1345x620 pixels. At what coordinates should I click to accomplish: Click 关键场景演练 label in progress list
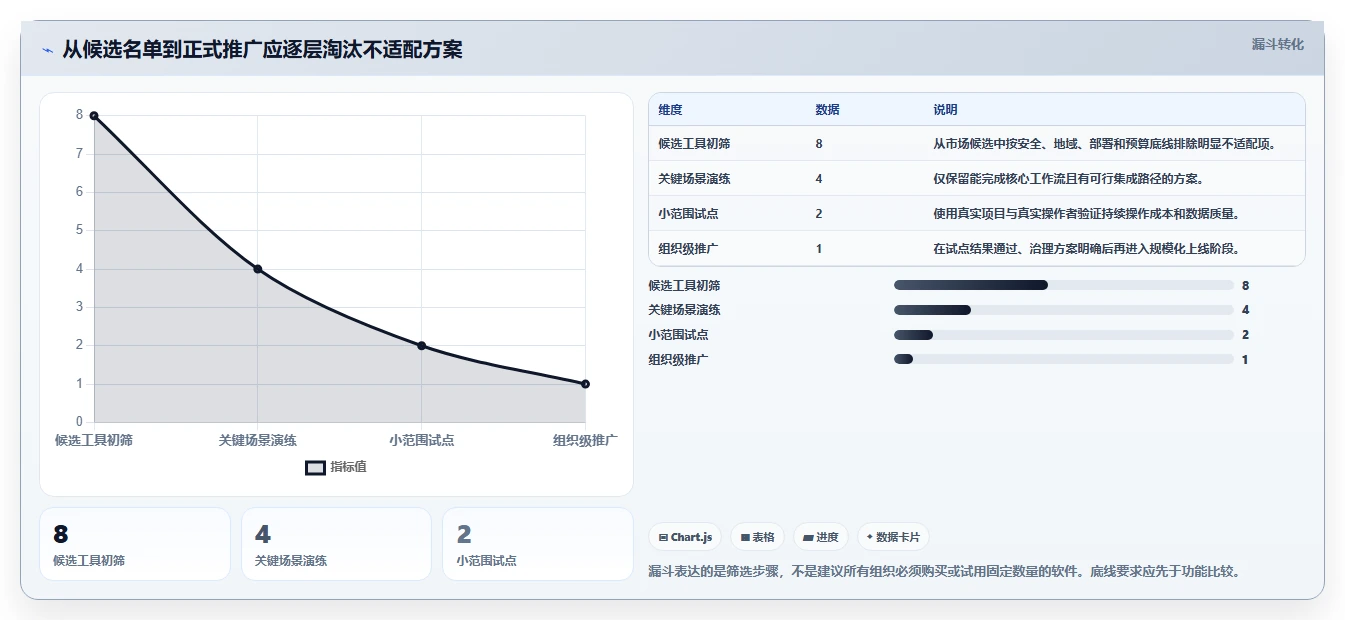coord(684,310)
